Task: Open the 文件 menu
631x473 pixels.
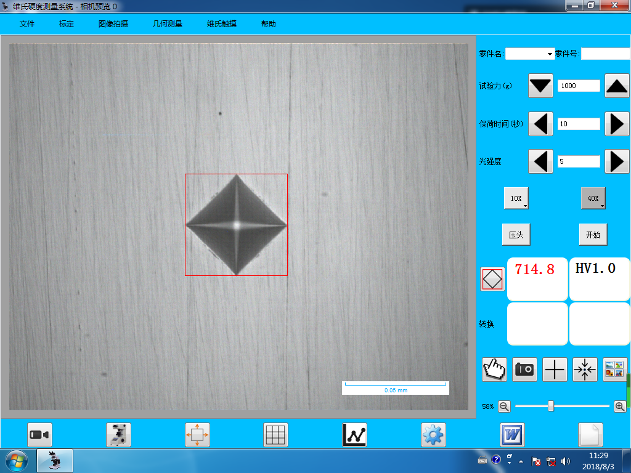Action: [27, 22]
